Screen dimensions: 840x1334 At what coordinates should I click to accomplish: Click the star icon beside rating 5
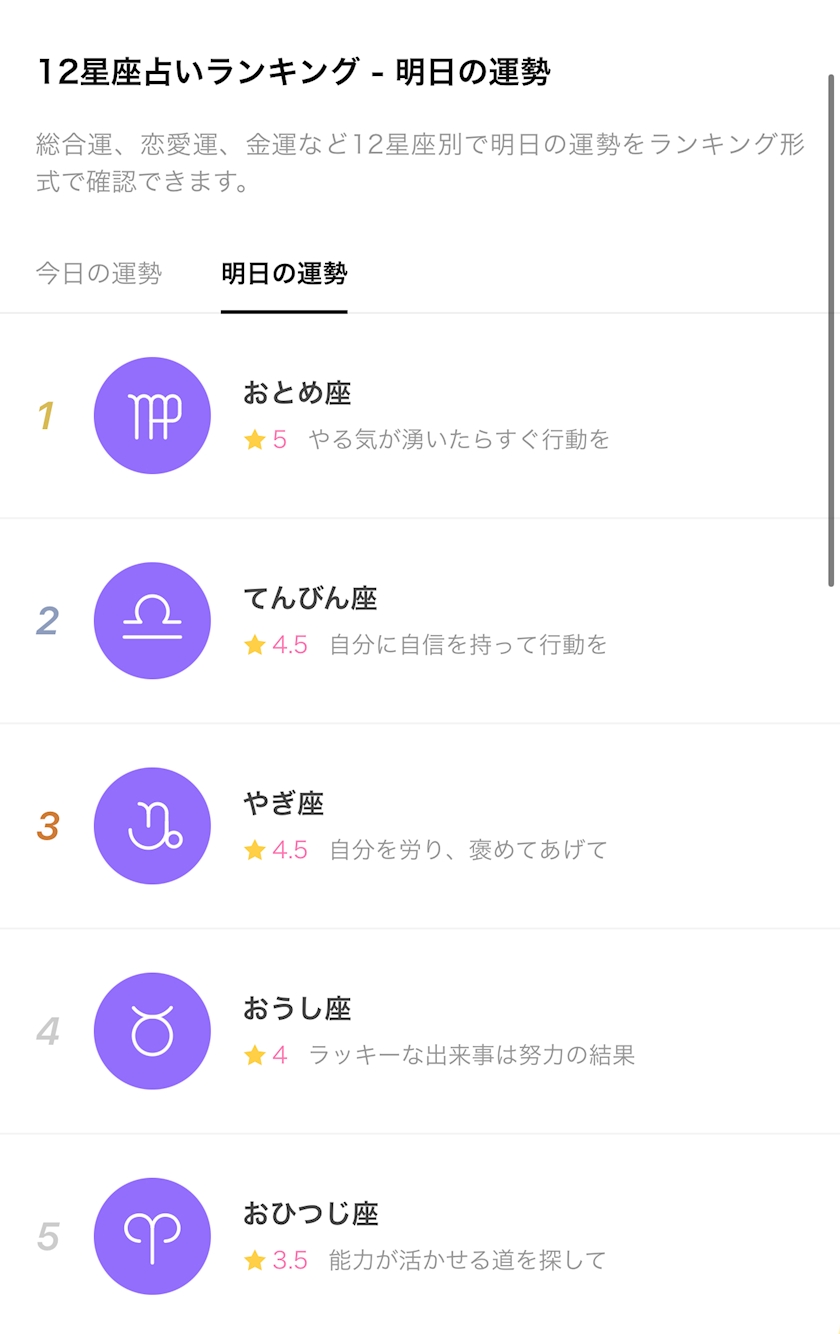255,440
